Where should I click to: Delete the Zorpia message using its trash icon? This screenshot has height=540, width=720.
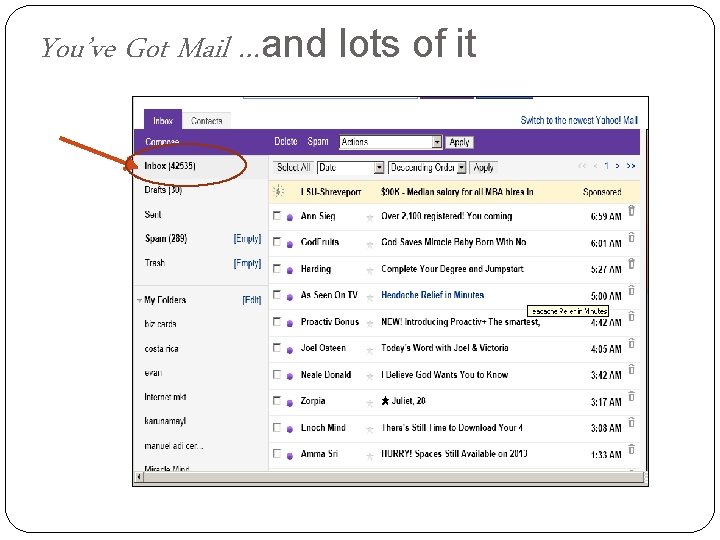pyautogui.click(x=631, y=396)
